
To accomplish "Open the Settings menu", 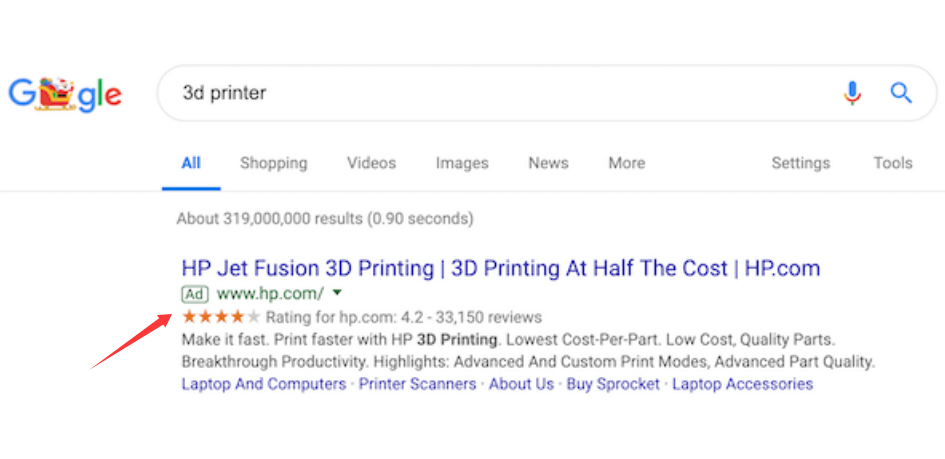I will (x=801, y=163).
